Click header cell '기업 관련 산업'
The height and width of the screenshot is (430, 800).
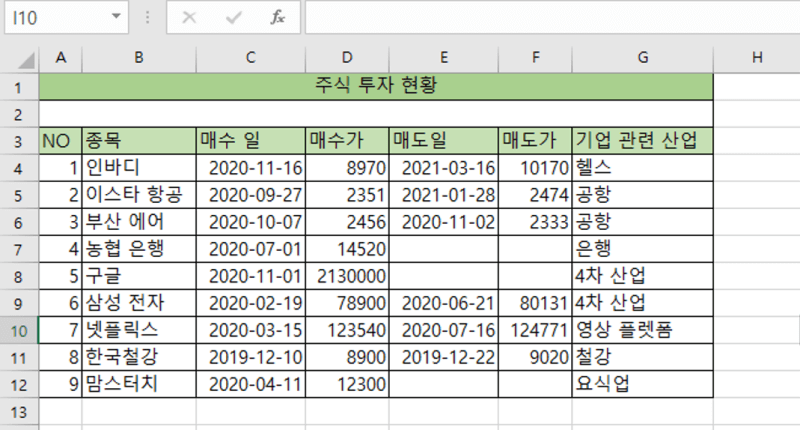pos(643,141)
